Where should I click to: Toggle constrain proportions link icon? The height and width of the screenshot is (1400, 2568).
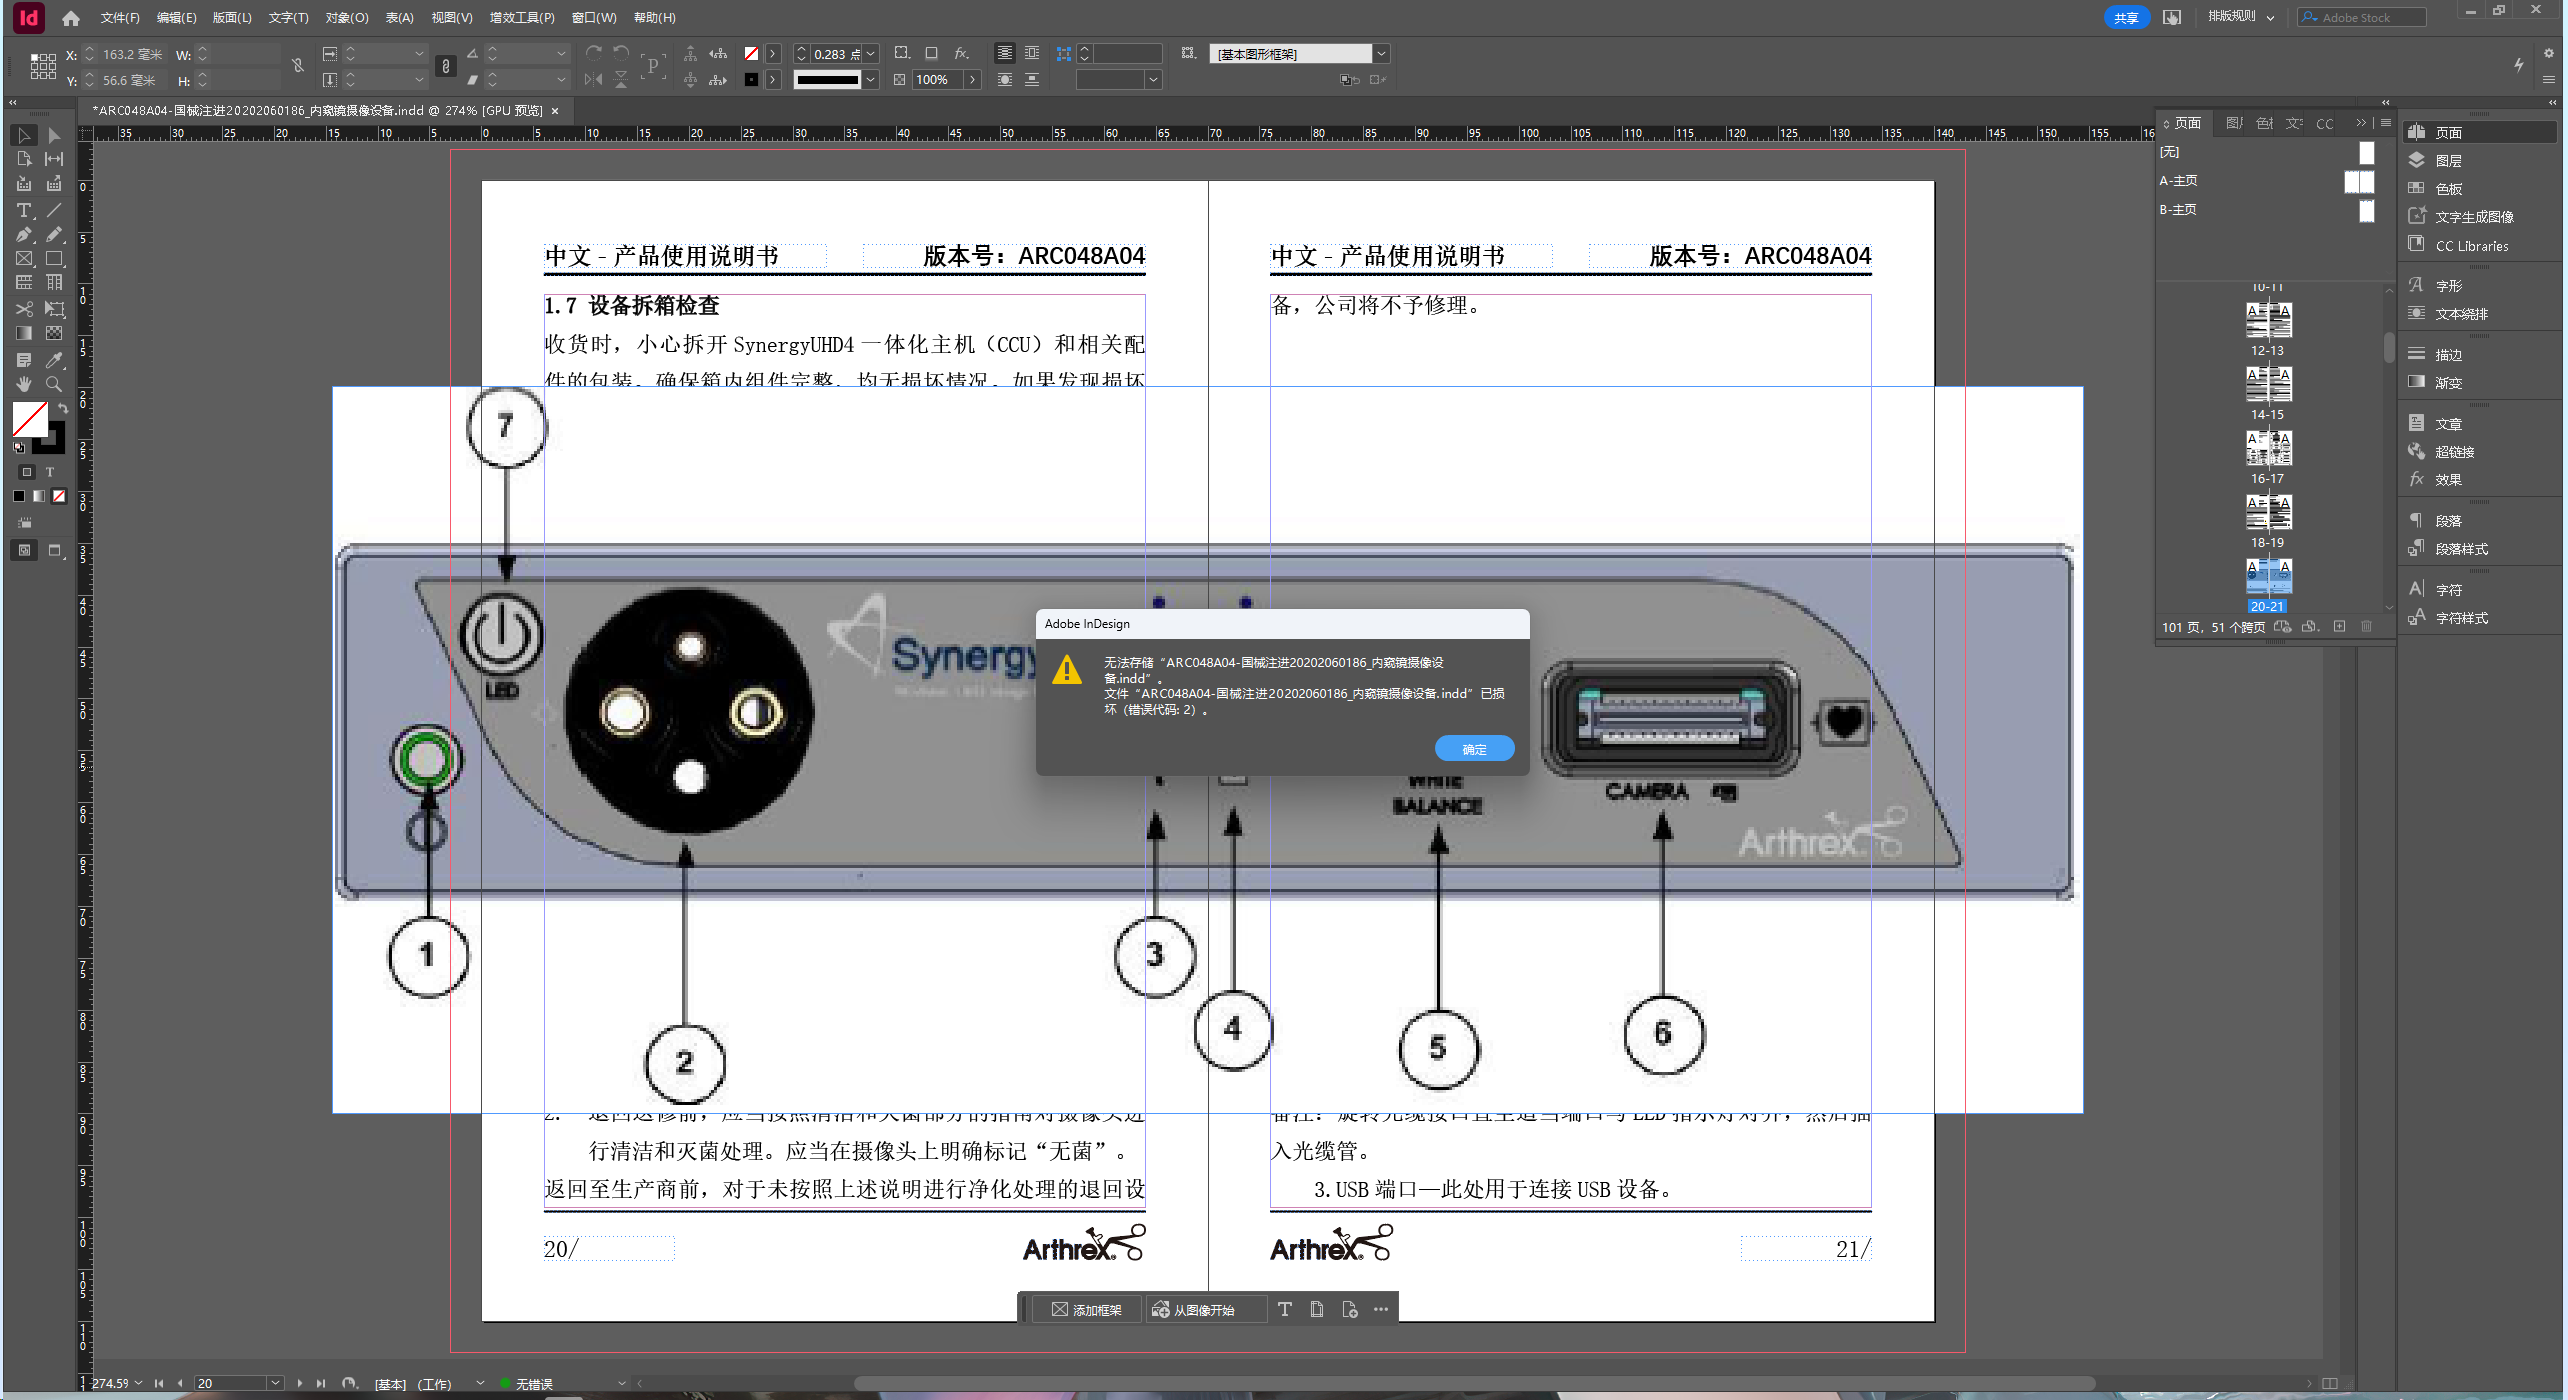coord(297,66)
